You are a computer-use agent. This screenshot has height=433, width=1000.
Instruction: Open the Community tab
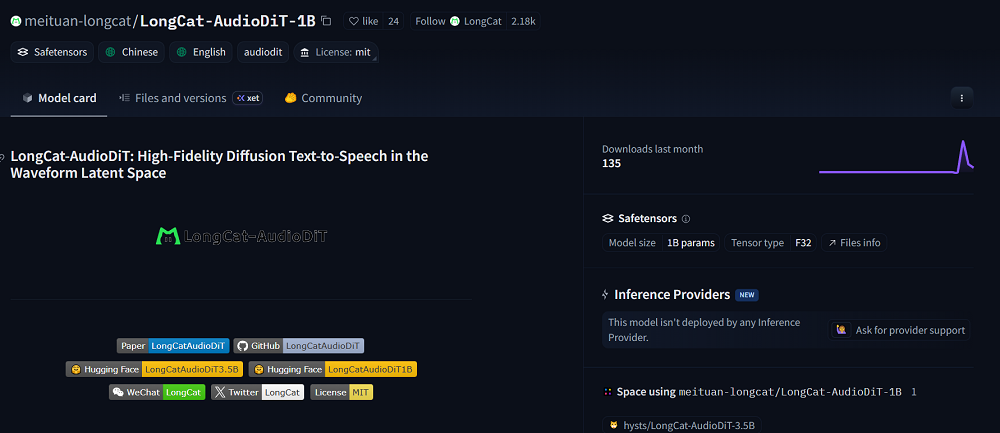[323, 98]
